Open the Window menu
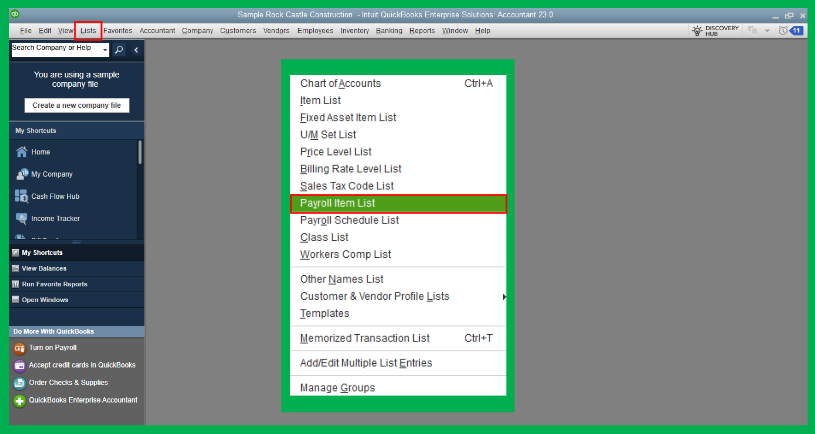The width and height of the screenshot is (815, 434). click(455, 31)
